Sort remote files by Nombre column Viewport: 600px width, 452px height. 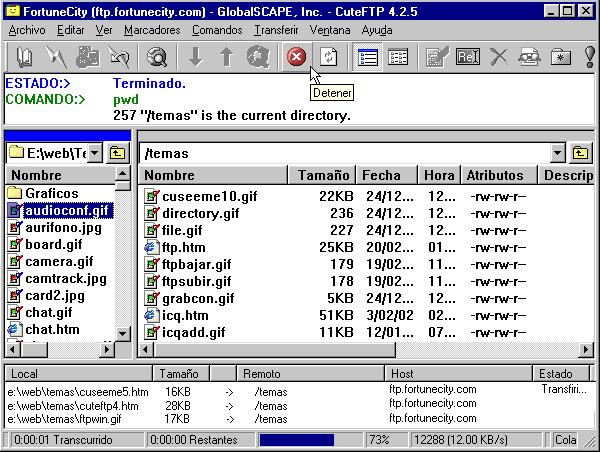click(213, 175)
